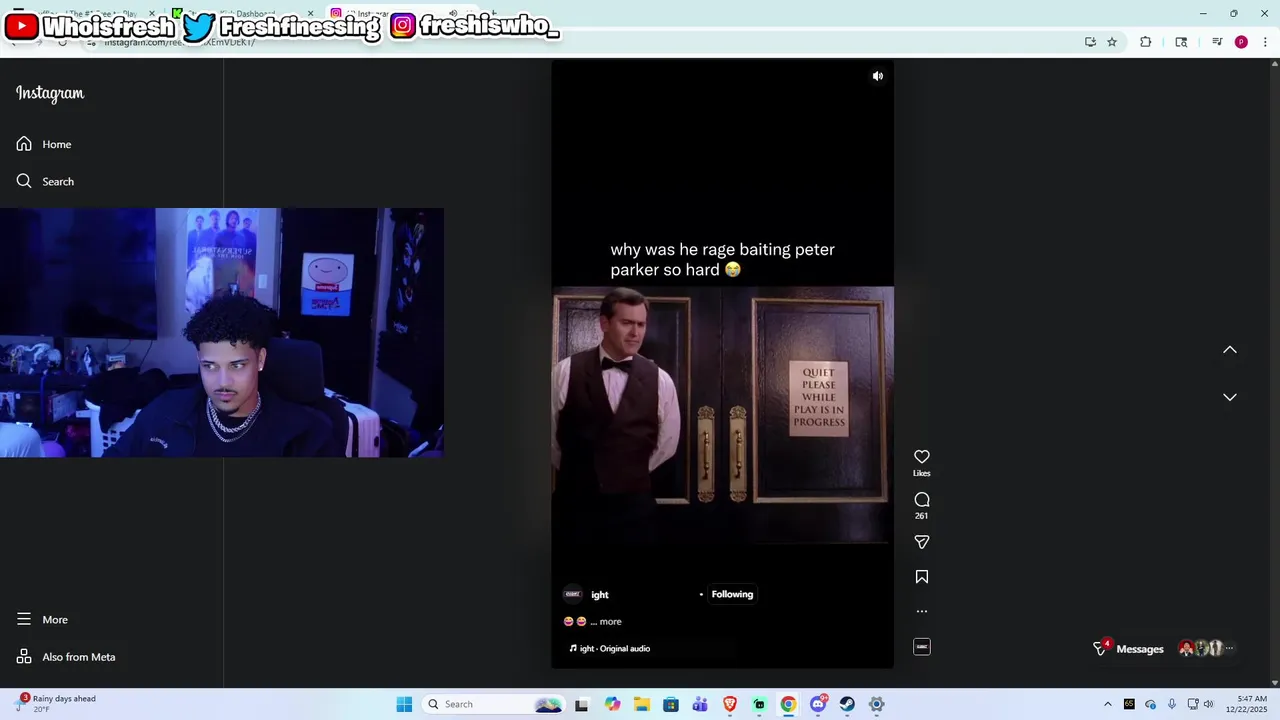This screenshot has width=1280, height=720.
Task: Open the ight profile username
Action: tap(600, 595)
